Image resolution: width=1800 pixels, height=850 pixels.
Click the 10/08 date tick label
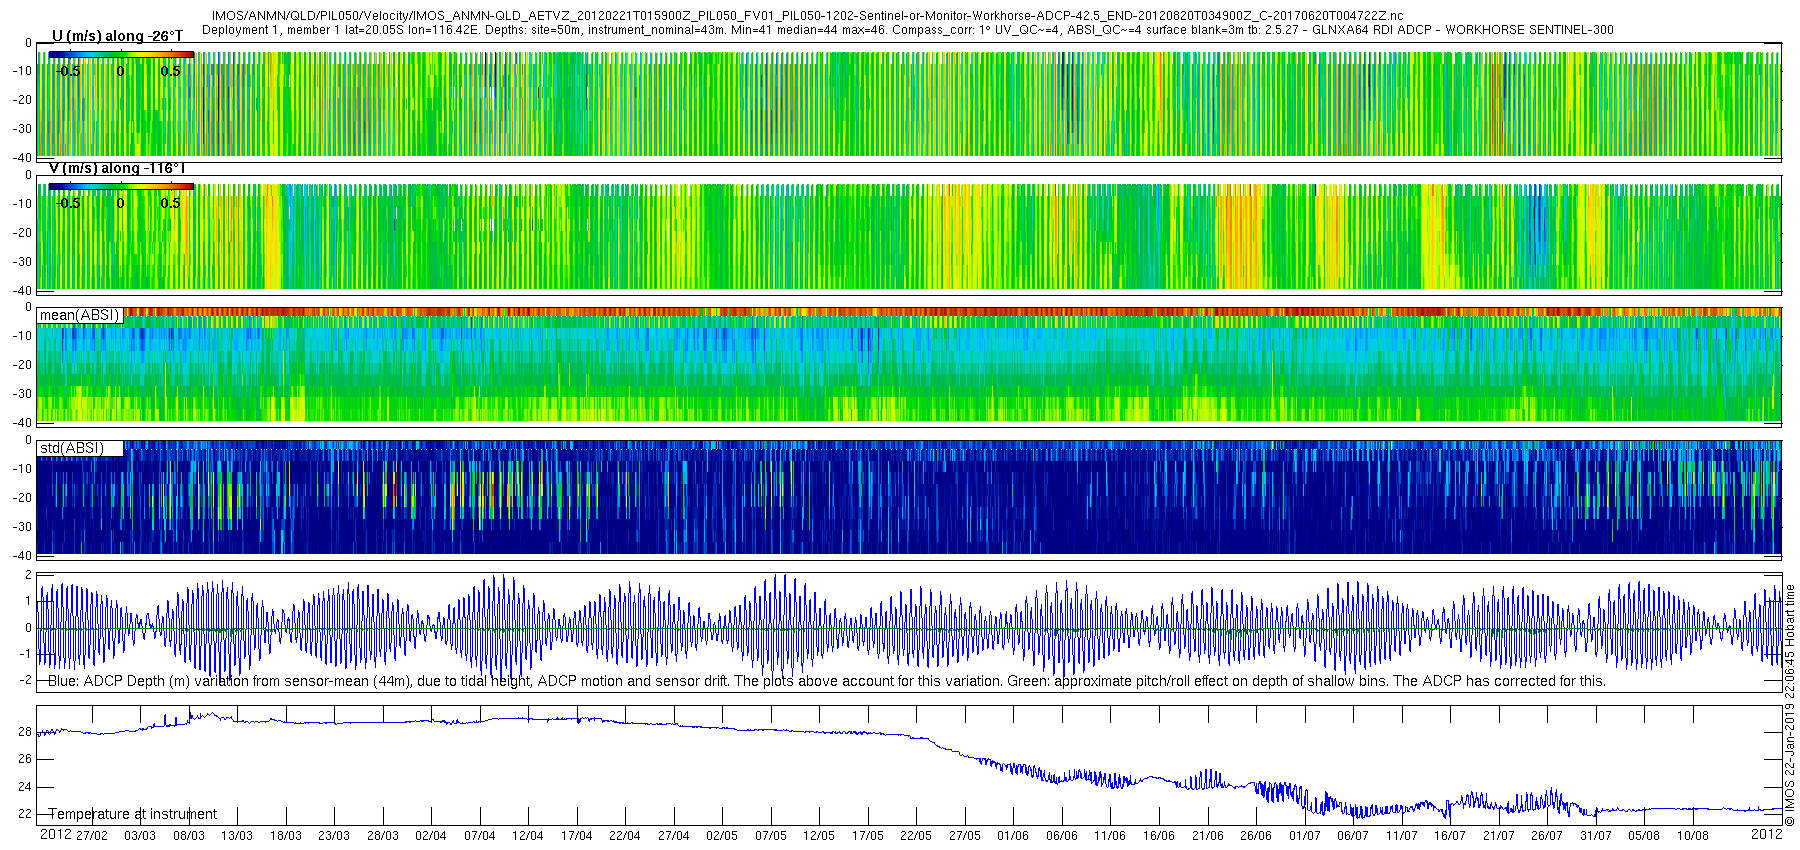[1692, 835]
